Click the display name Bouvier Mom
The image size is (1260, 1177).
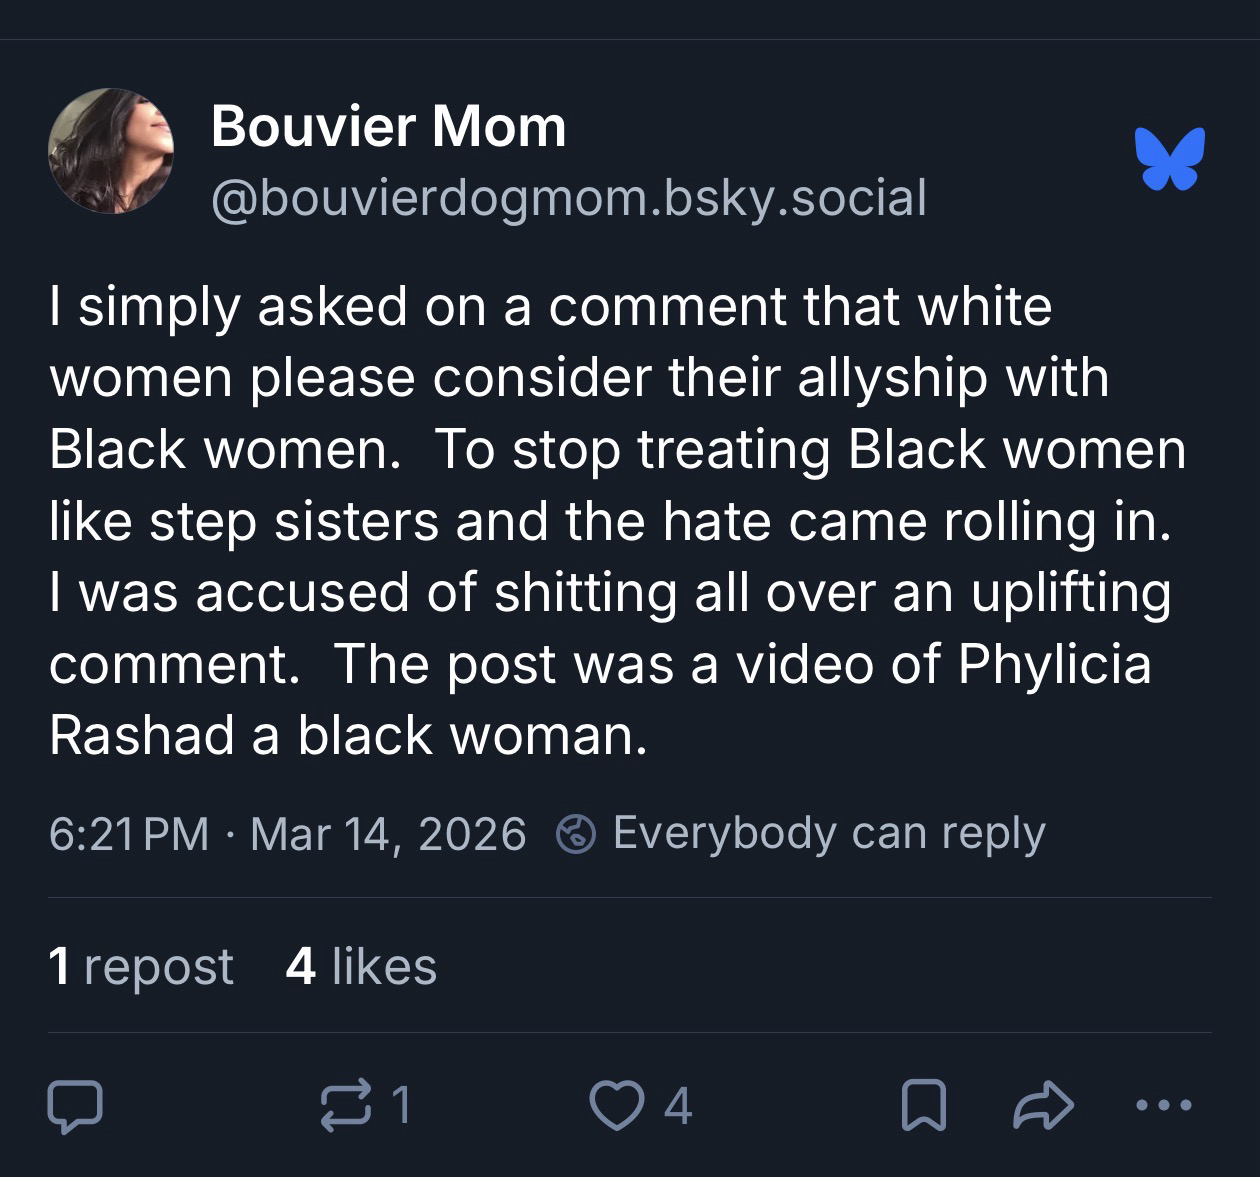(x=388, y=127)
